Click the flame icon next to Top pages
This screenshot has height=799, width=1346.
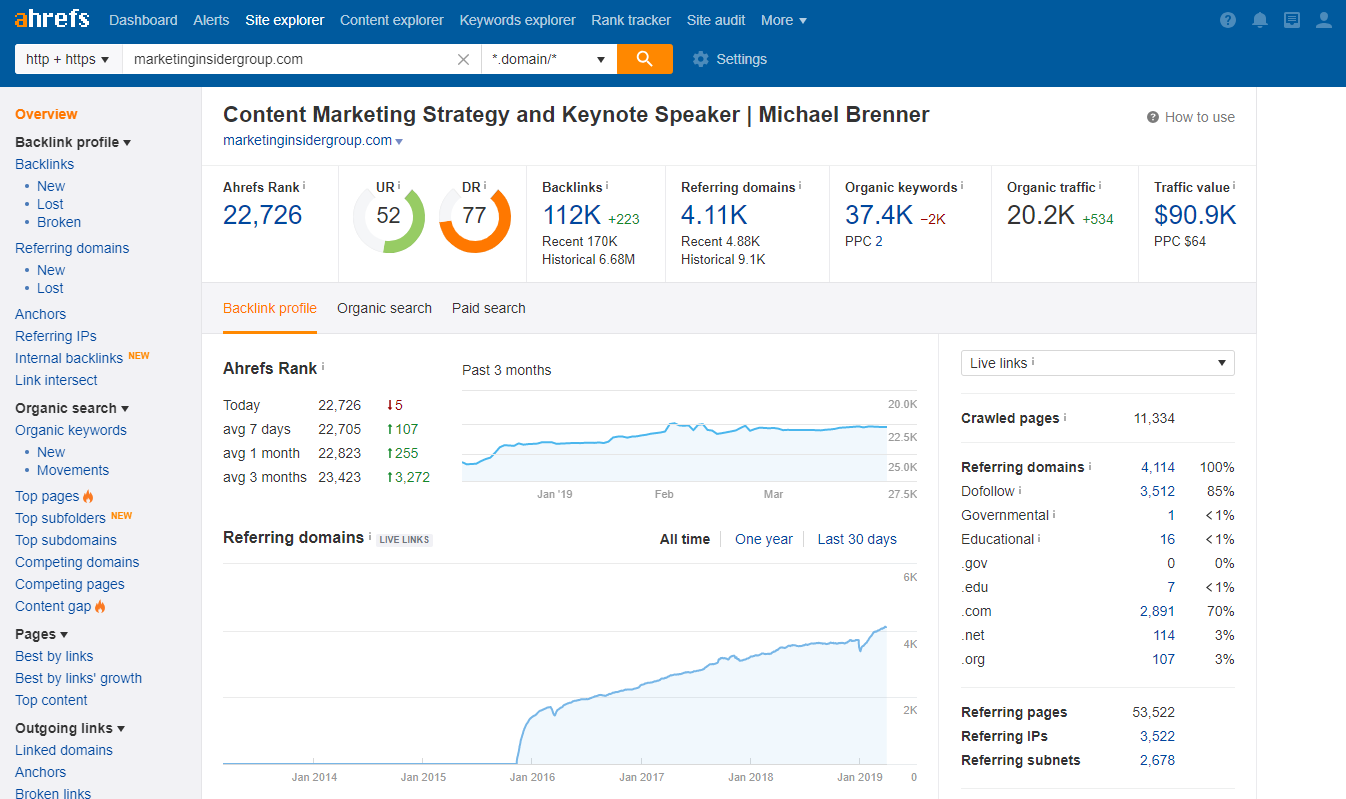click(88, 496)
